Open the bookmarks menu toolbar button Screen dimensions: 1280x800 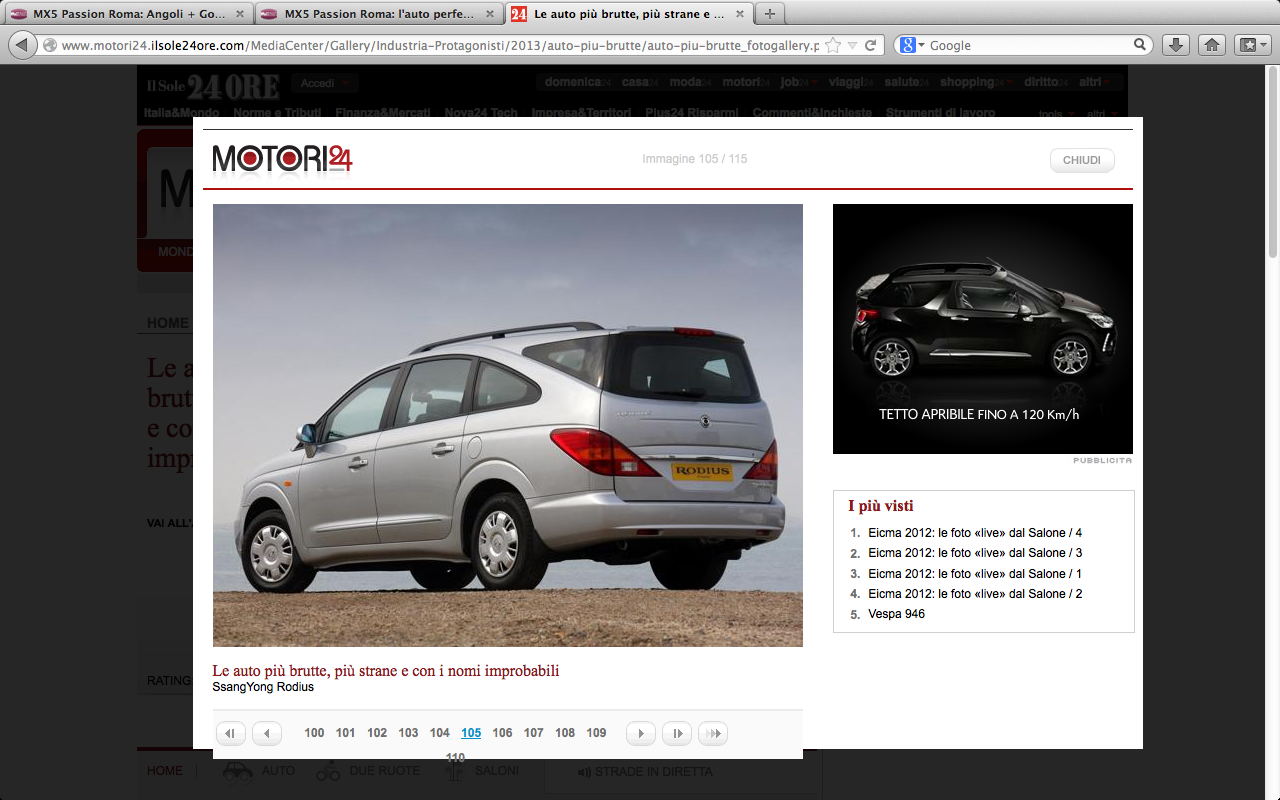[1252, 45]
